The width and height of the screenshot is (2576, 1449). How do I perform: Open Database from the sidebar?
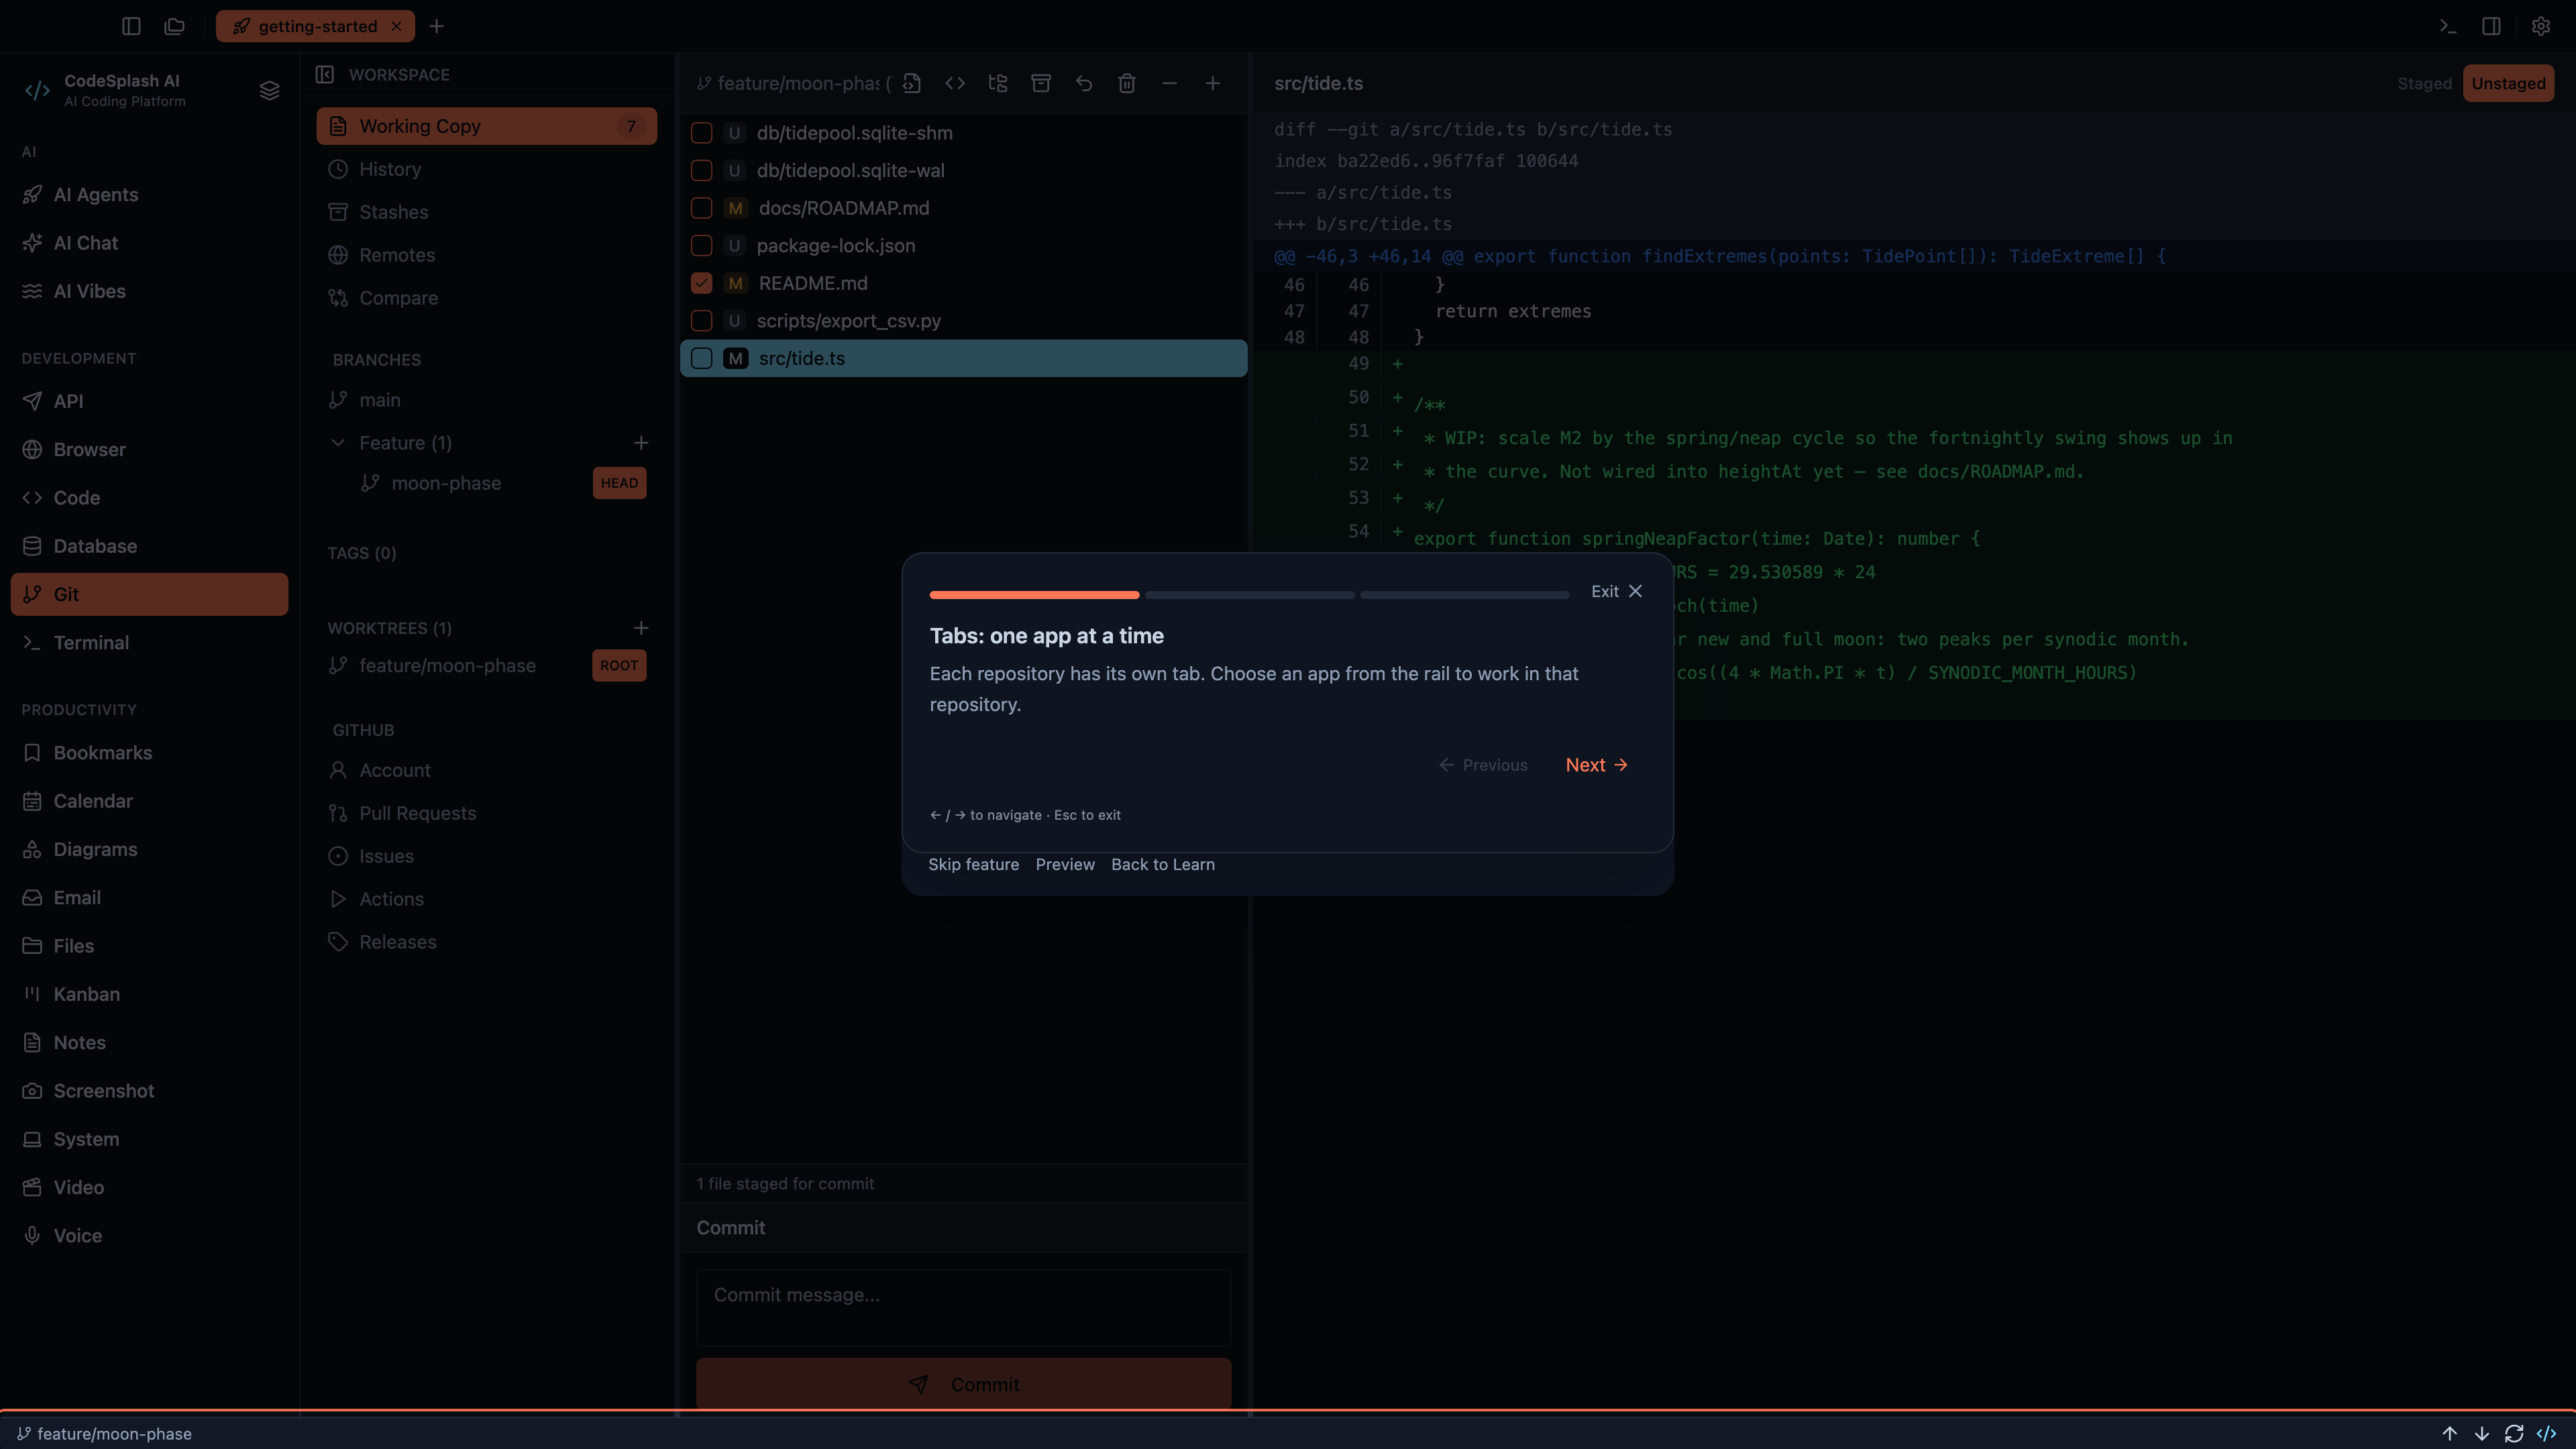click(150, 546)
